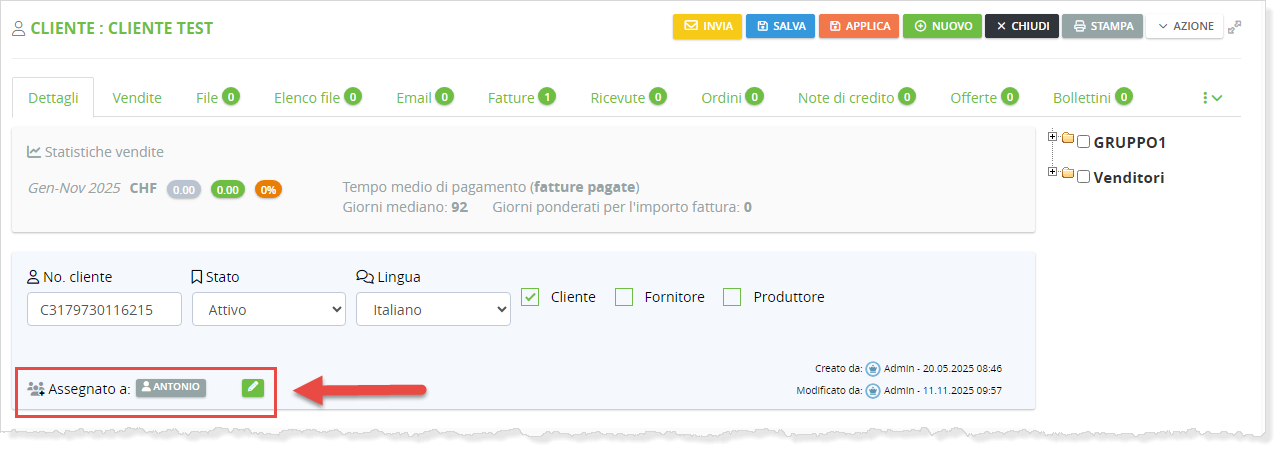The image size is (1281, 452).
Task: Click the Venditori folder icon
Action: pyautogui.click(x=1067, y=176)
